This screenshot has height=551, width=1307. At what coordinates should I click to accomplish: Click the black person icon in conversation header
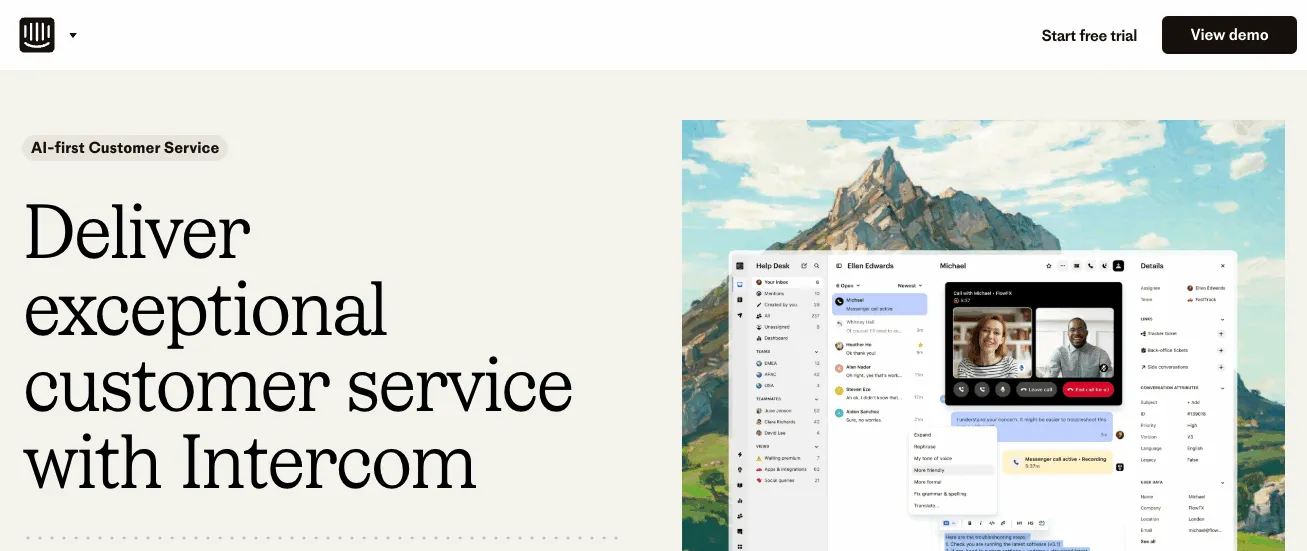coord(1119,266)
